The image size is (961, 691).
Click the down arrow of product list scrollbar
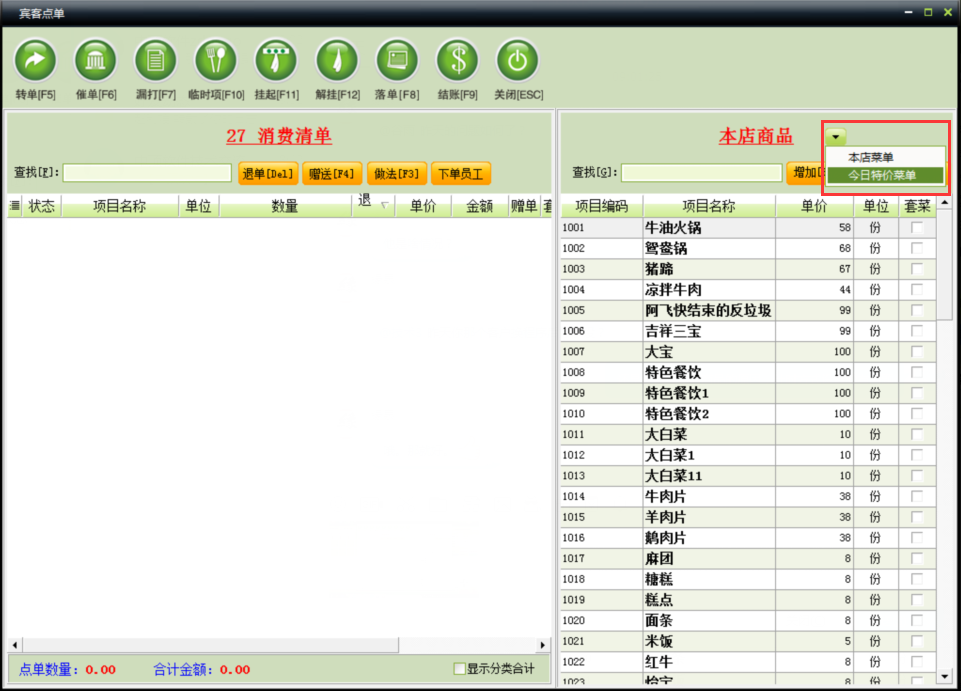click(944, 676)
